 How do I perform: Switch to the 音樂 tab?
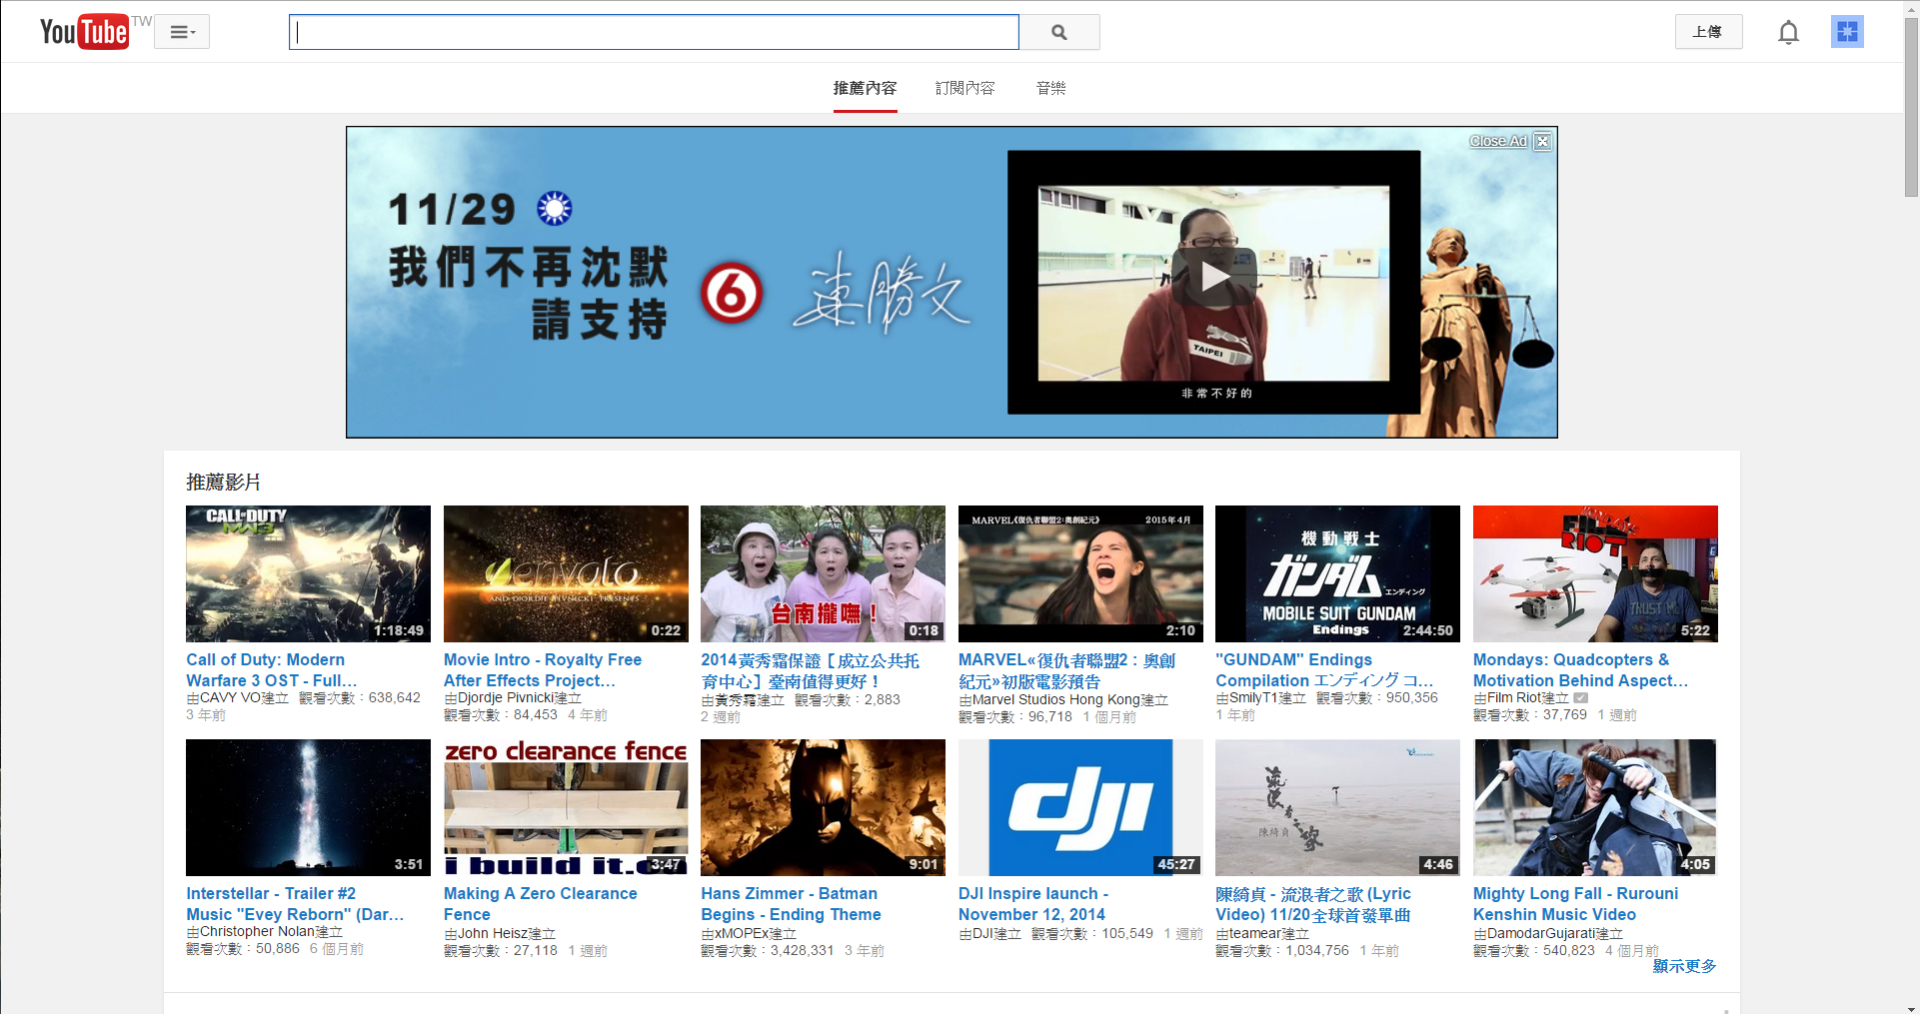click(x=1051, y=89)
